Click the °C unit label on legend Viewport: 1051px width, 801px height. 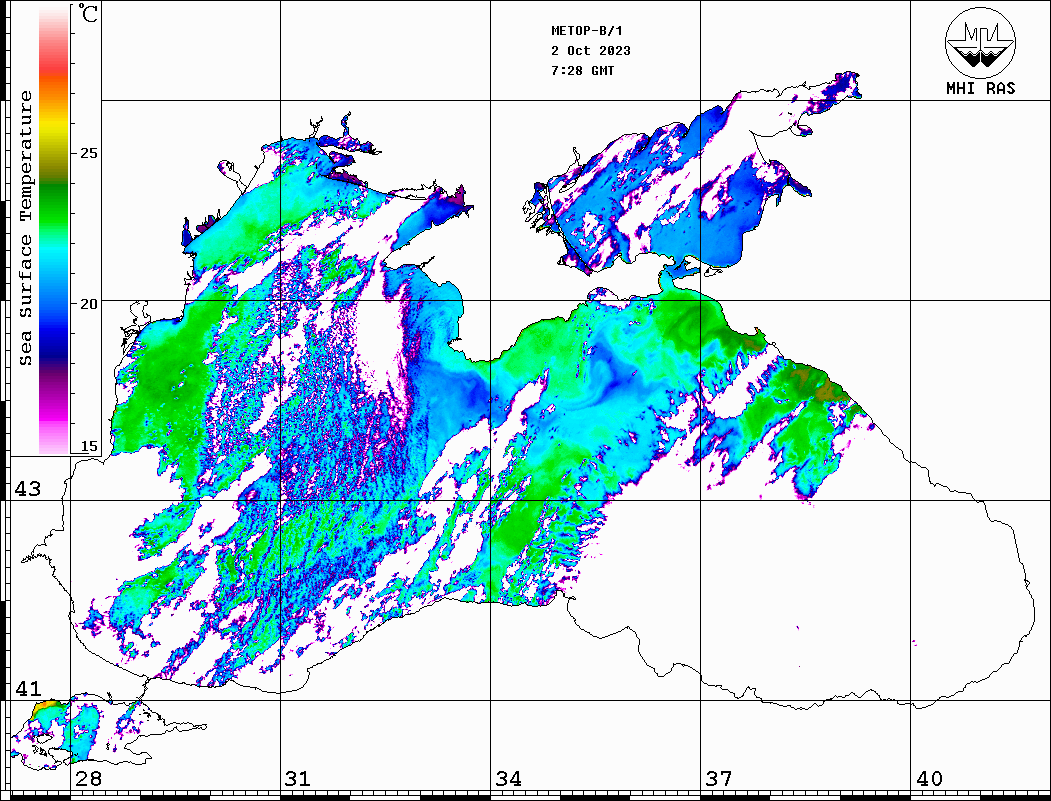pyautogui.click(x=88, y=14)
